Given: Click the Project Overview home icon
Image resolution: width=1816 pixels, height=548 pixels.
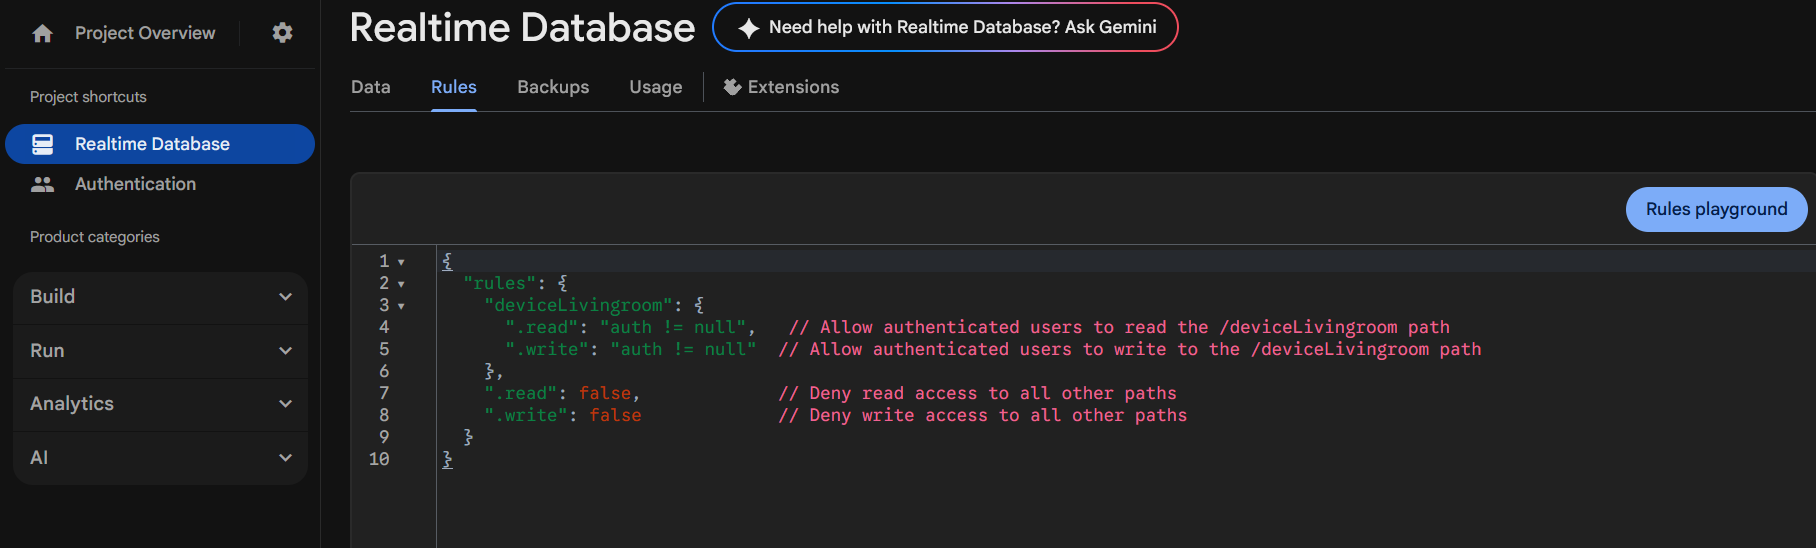Looking at the screenshot, I should (x=42, y=34).
